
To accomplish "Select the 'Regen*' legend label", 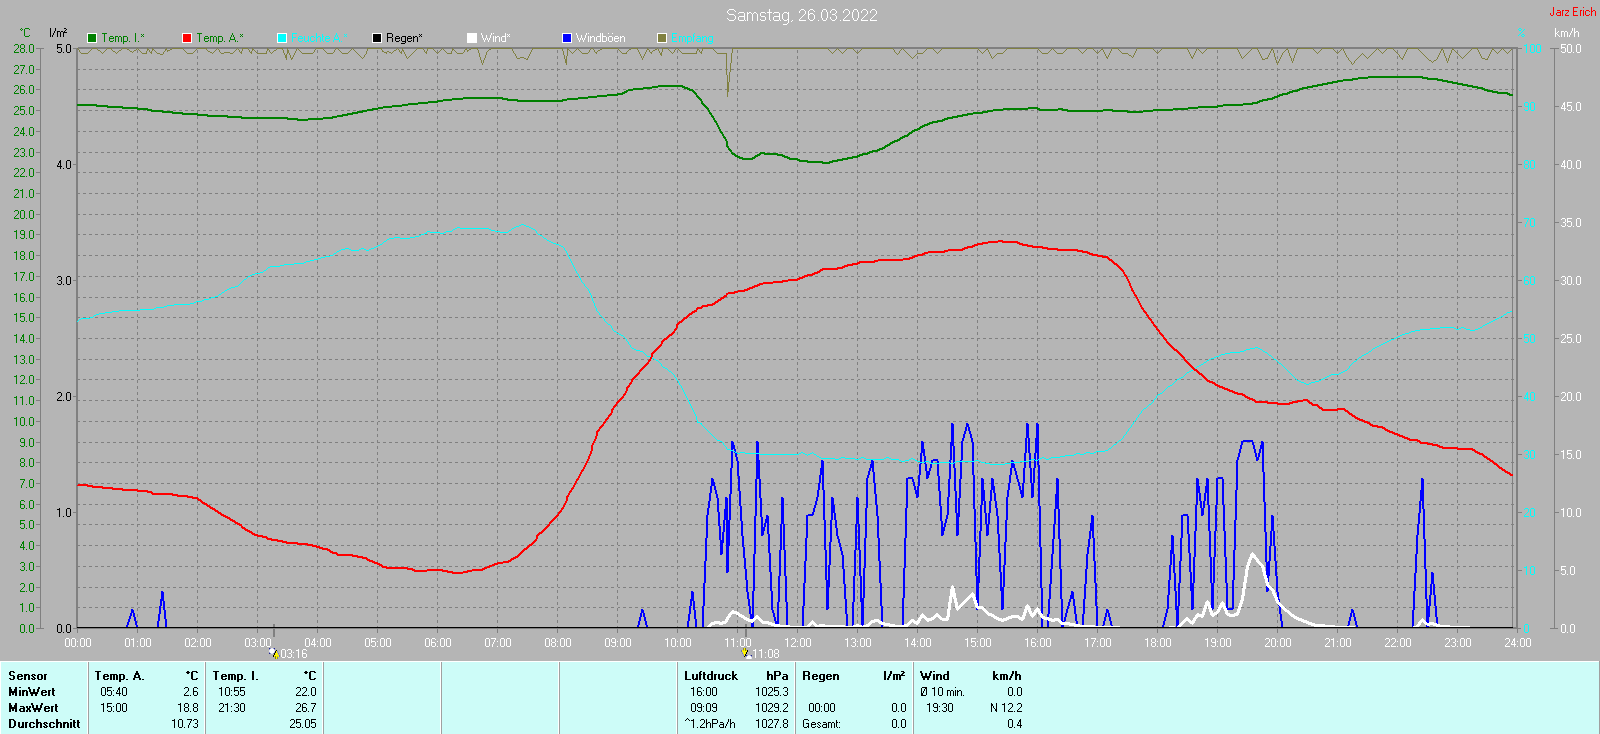I will [404, 38].
